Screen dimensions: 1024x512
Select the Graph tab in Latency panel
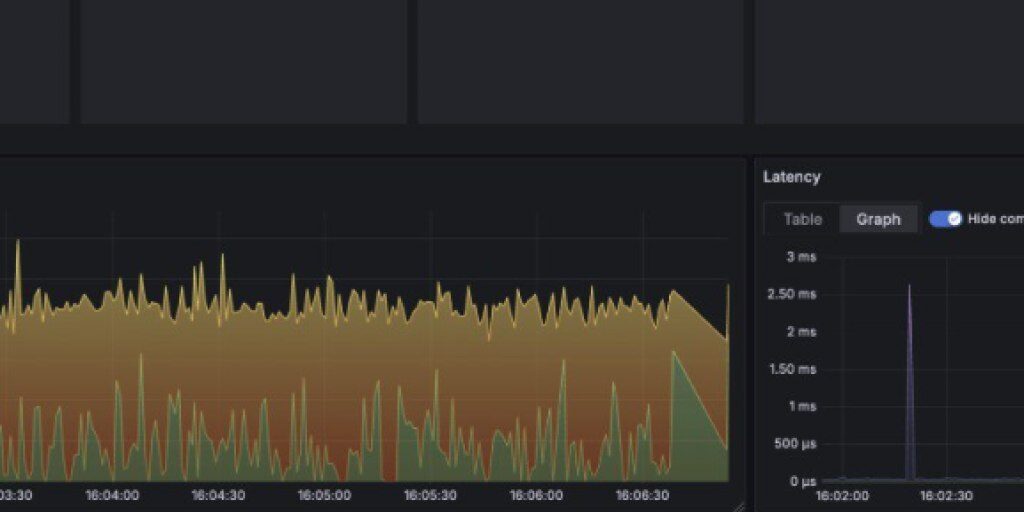[878, 219]
